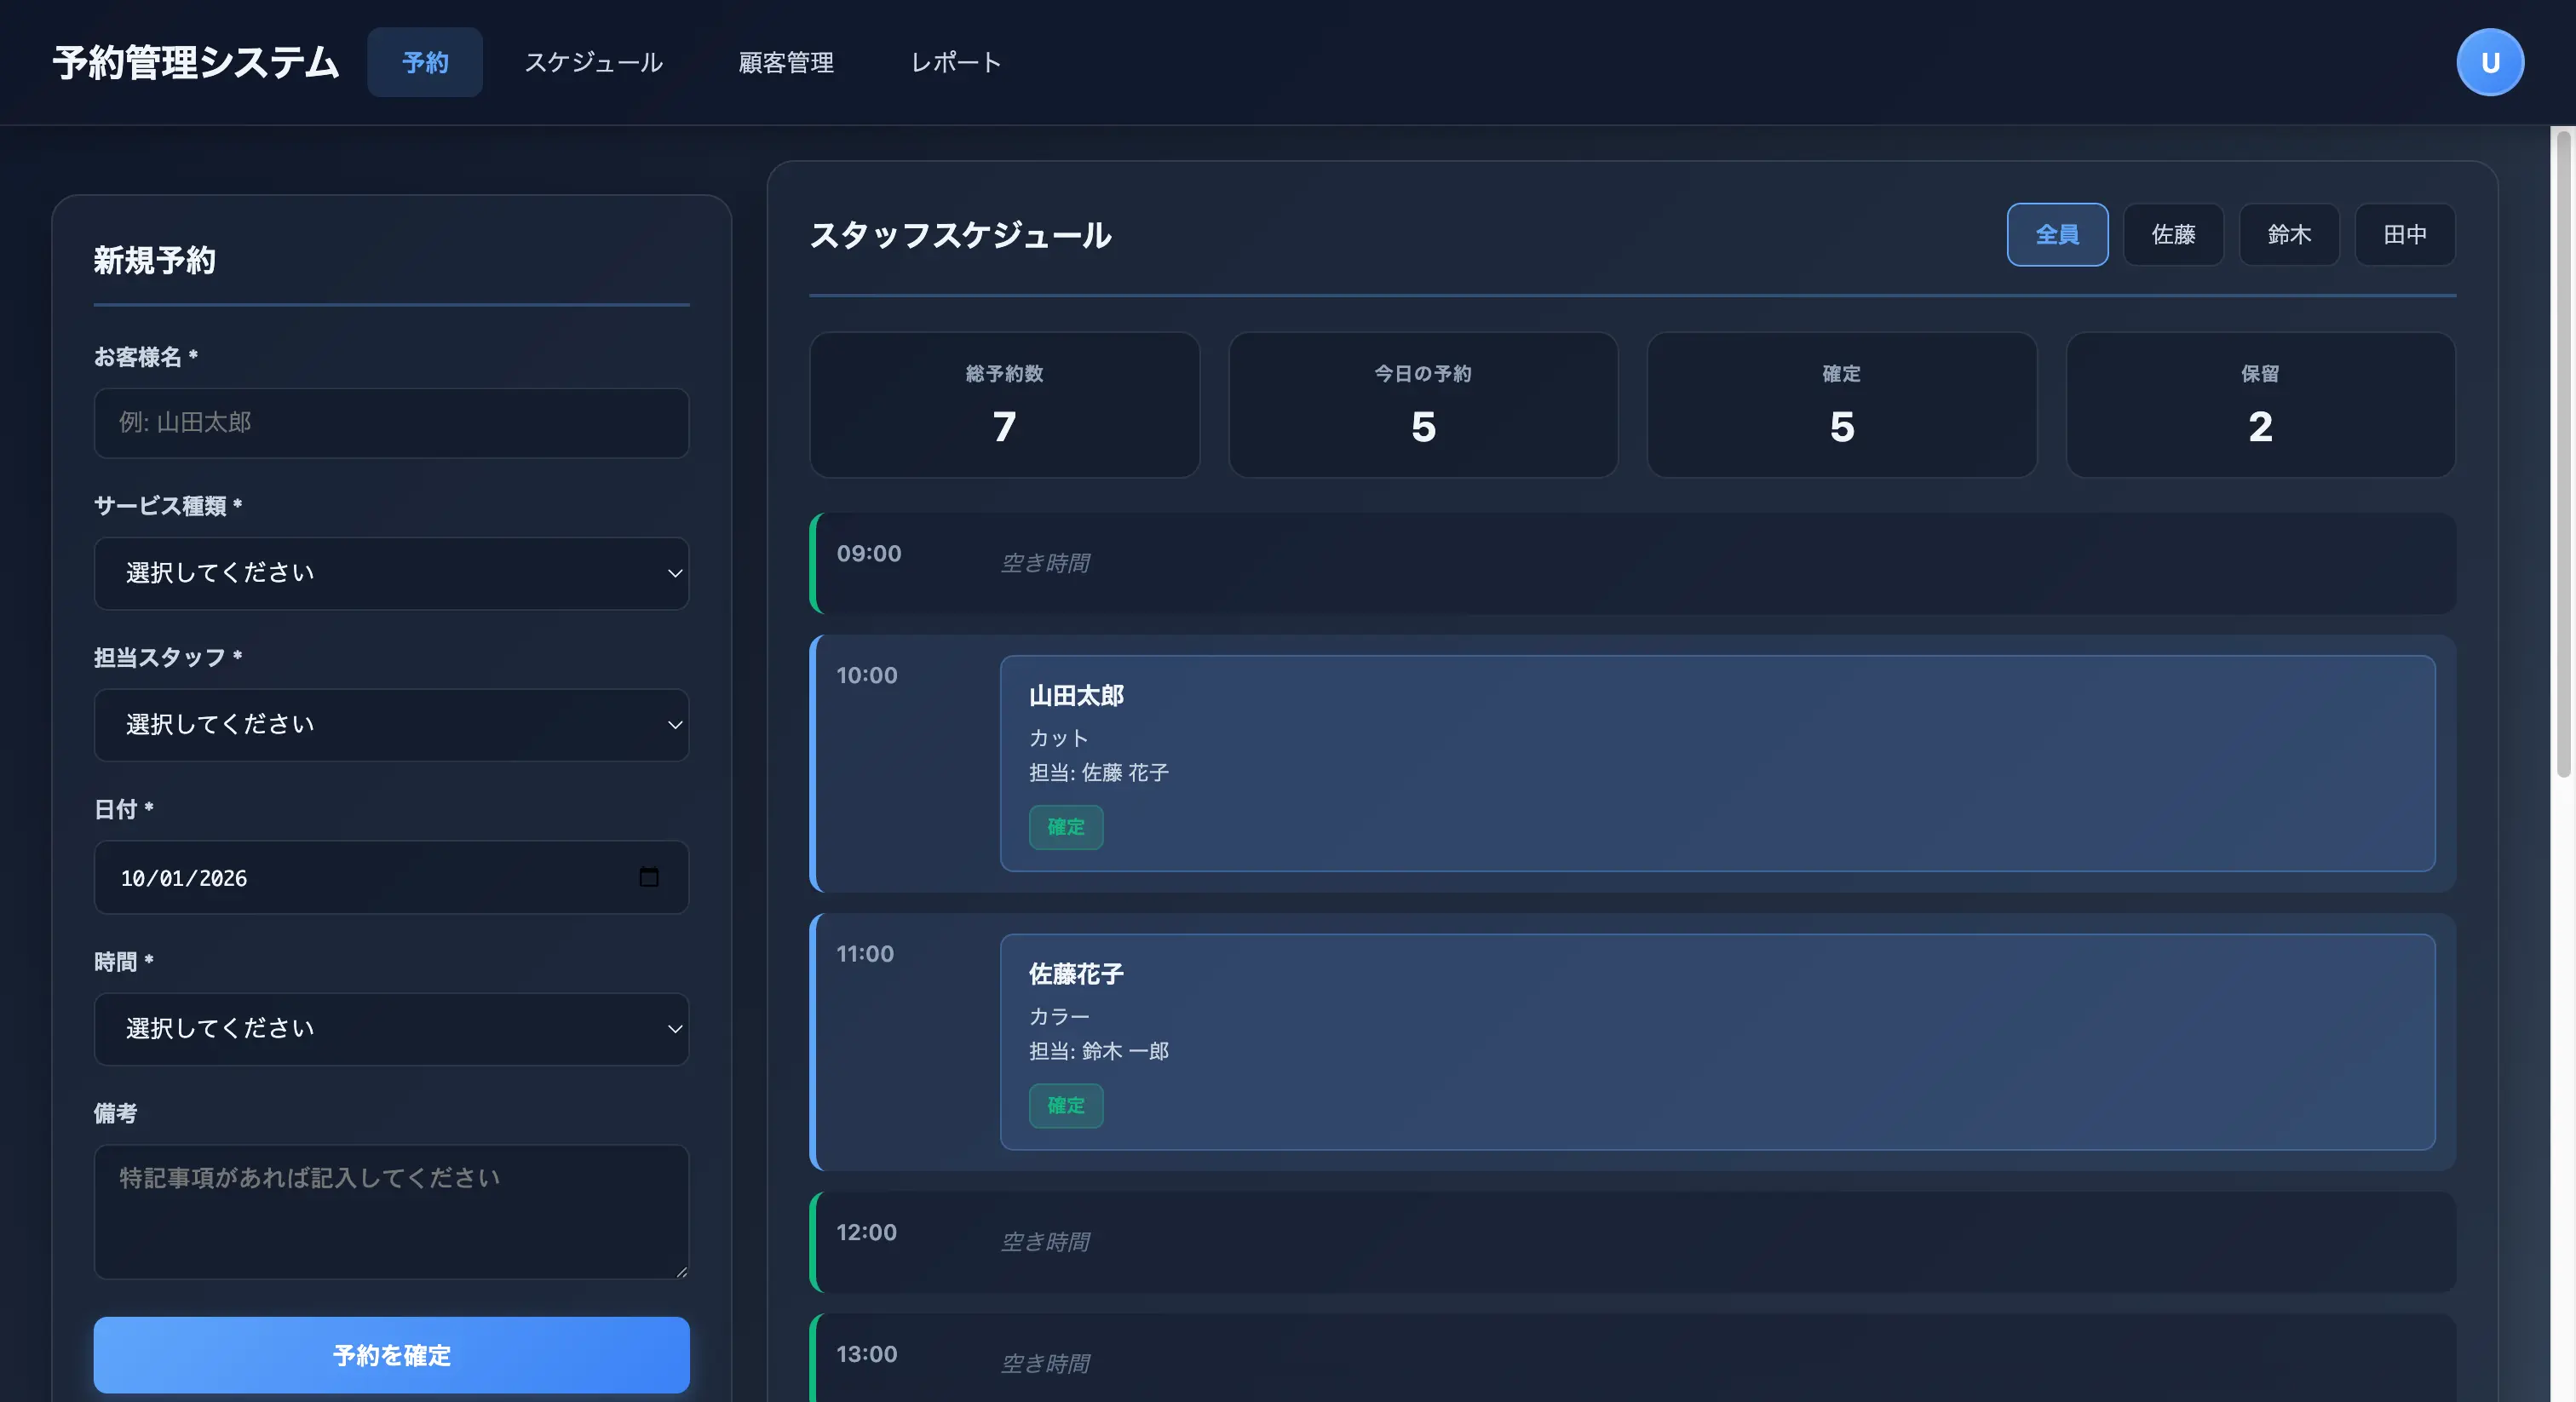
Task: Select the 全員 staff filter
Action: pyautogui.click(x=2057, y=234)
